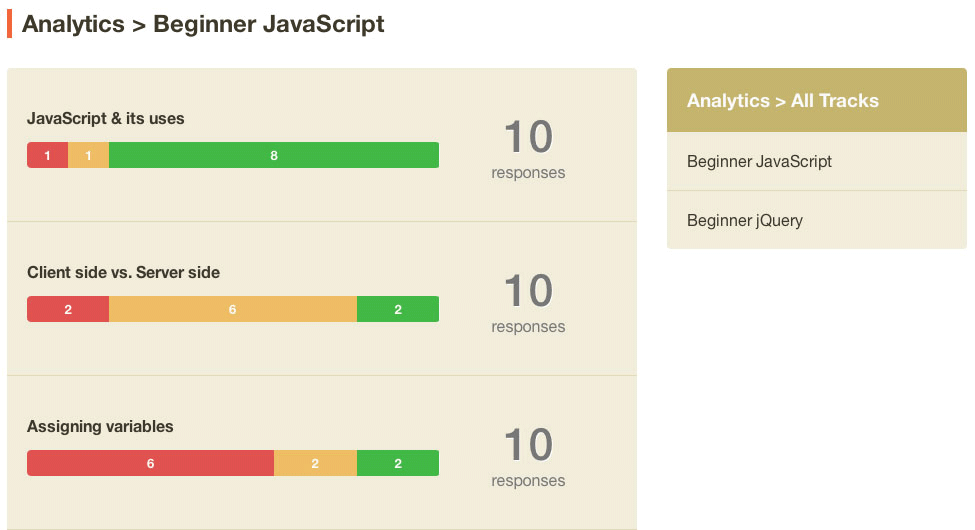This screenshot has width=975, height=530.
Task: Click orange accent bar beside page heading
Action: [x=9, y=24]
